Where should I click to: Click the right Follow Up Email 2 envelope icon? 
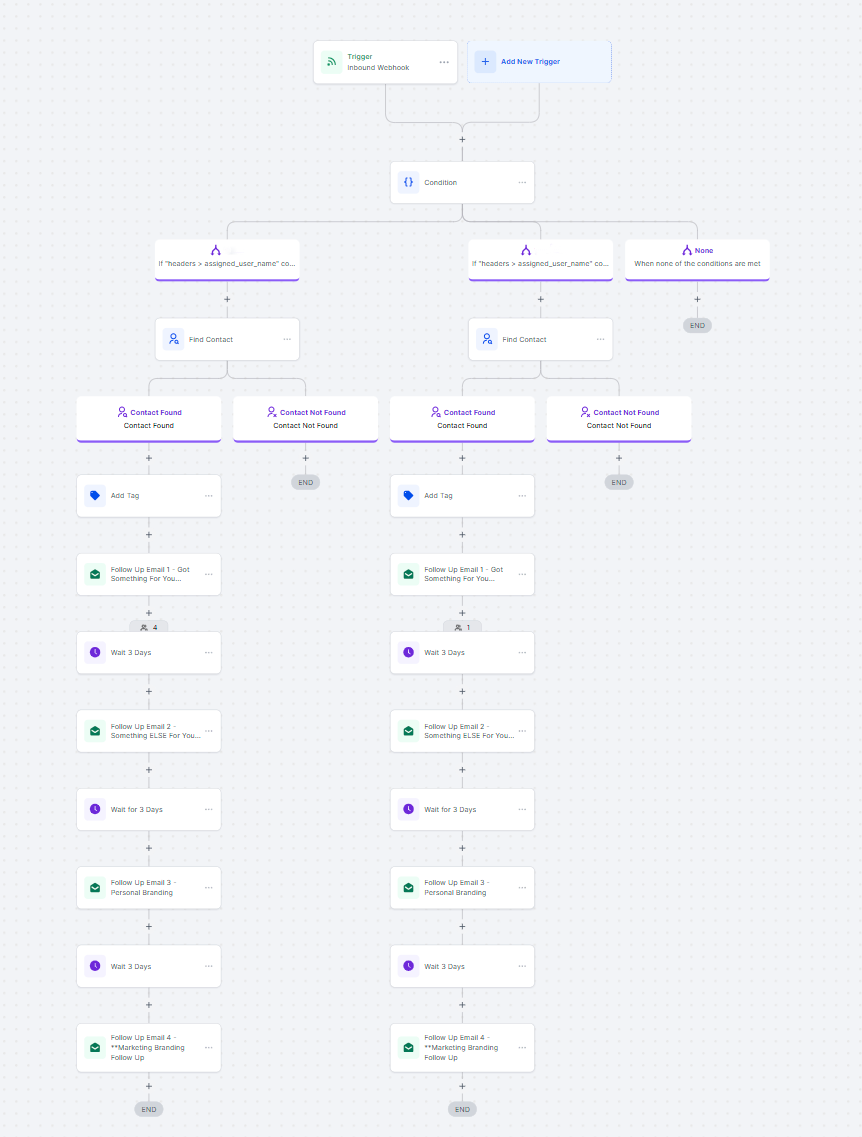pos(408,731)
